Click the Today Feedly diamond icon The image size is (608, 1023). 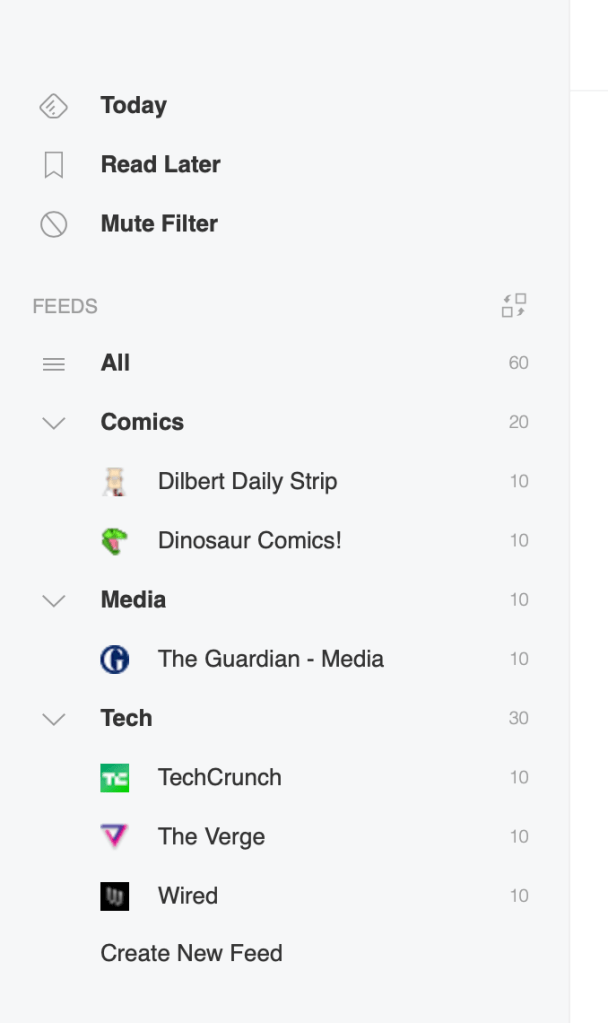point(53,106)
